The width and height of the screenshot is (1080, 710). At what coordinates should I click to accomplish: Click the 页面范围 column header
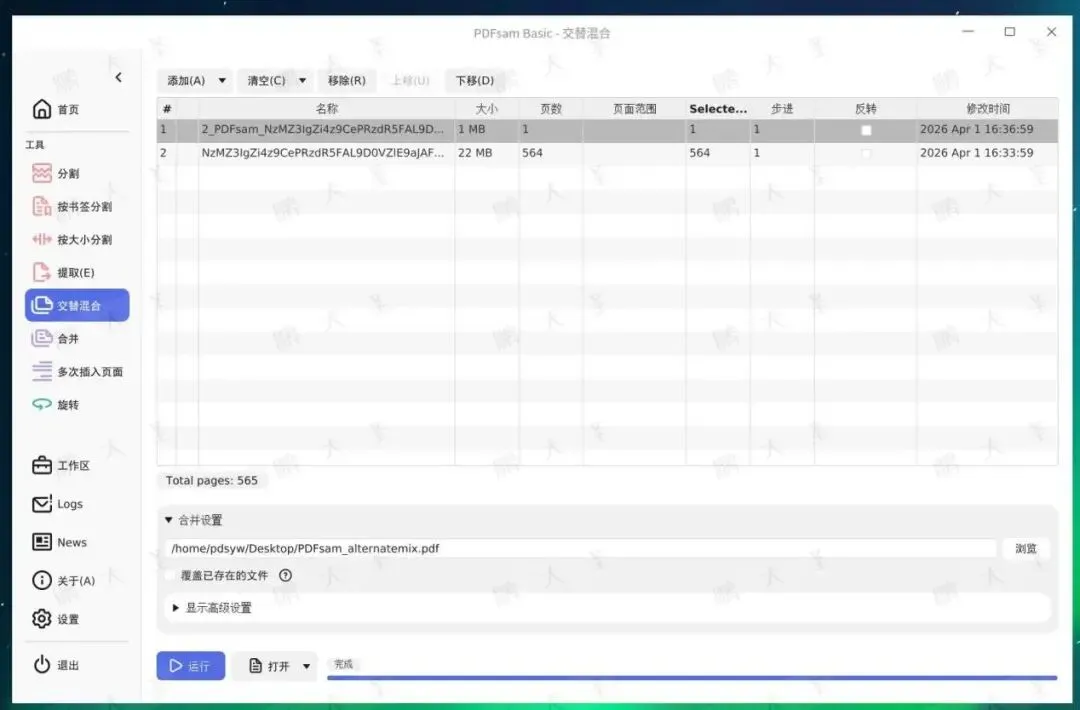coord(634,109)
